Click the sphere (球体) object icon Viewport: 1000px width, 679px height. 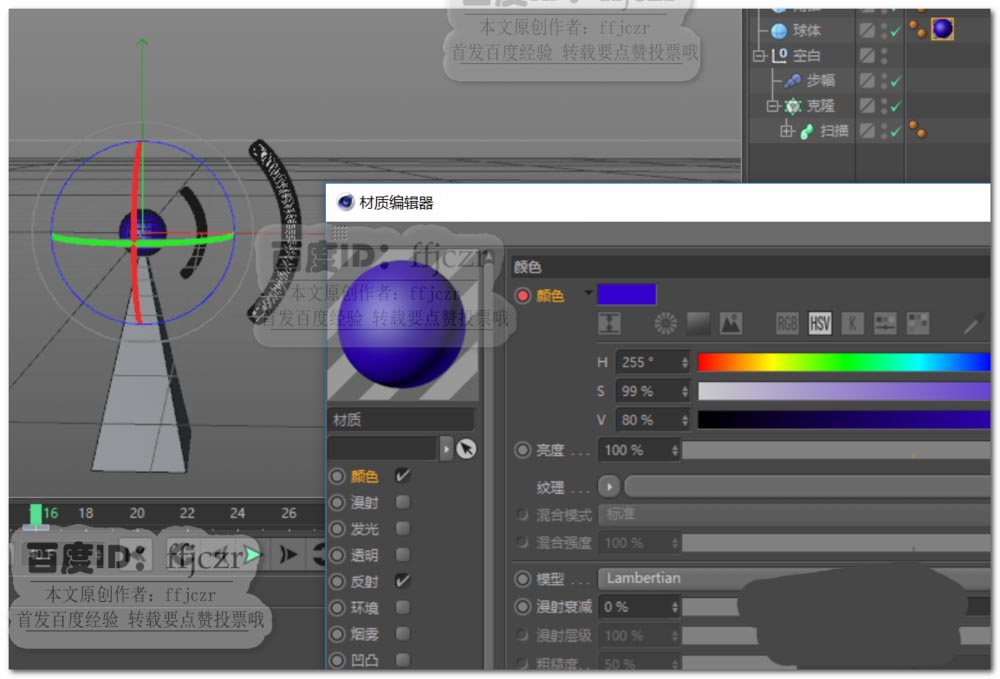click(x=778, y=30)
